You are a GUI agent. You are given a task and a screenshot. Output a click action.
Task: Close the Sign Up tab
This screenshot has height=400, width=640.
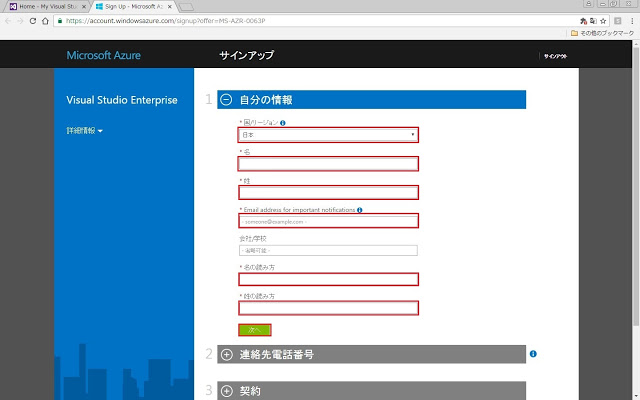coord(170,7)
